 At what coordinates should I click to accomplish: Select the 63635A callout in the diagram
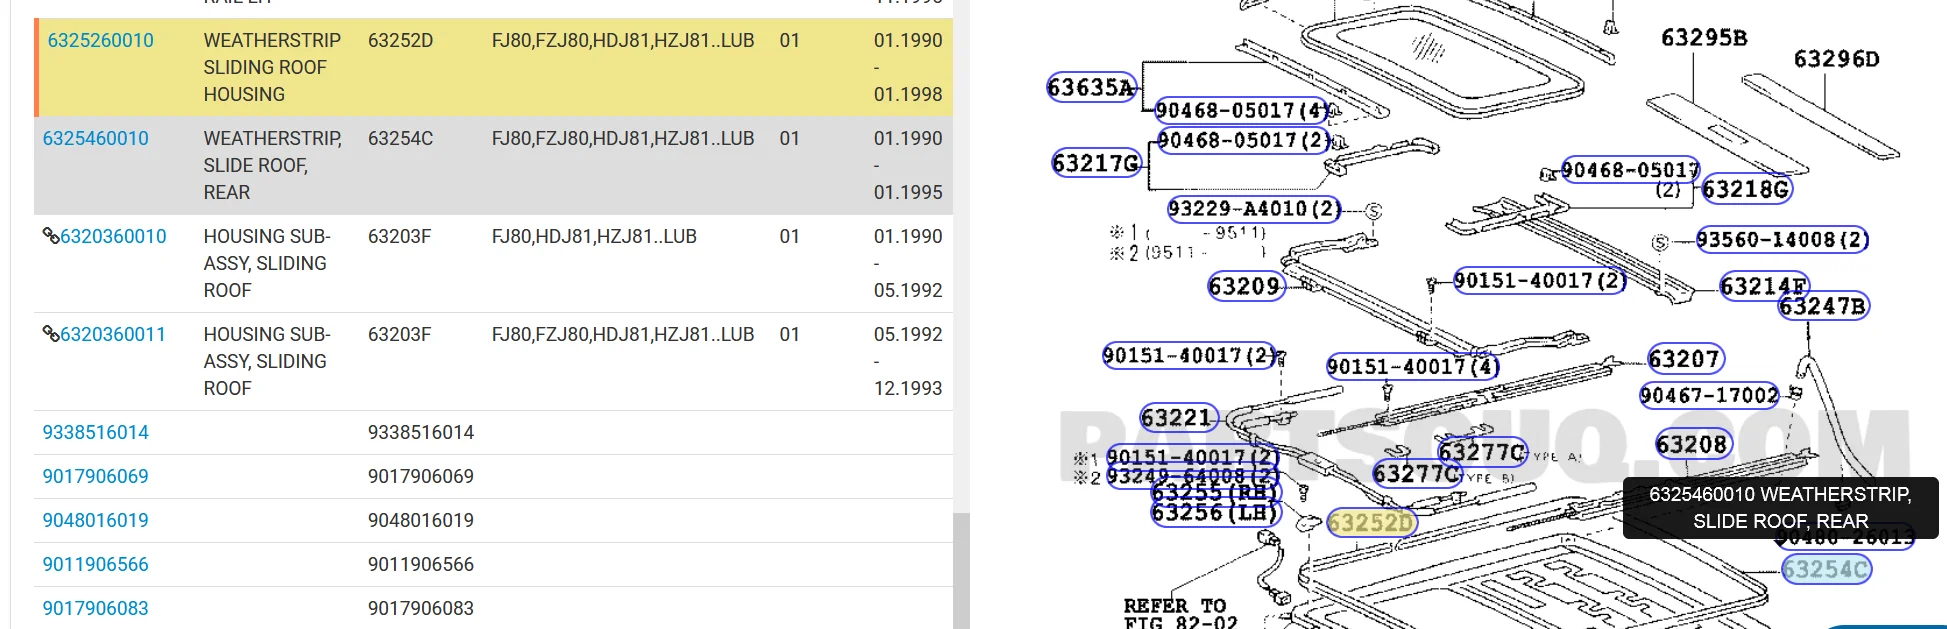1091,88
